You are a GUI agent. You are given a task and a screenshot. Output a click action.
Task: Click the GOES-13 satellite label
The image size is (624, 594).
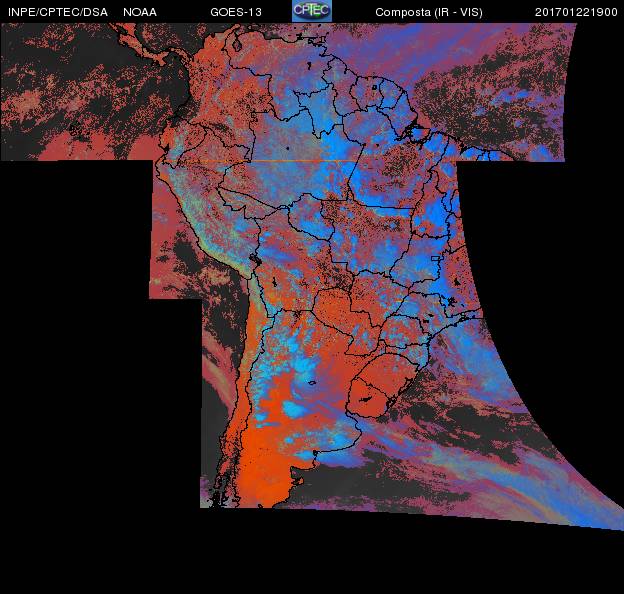[236, 12]
